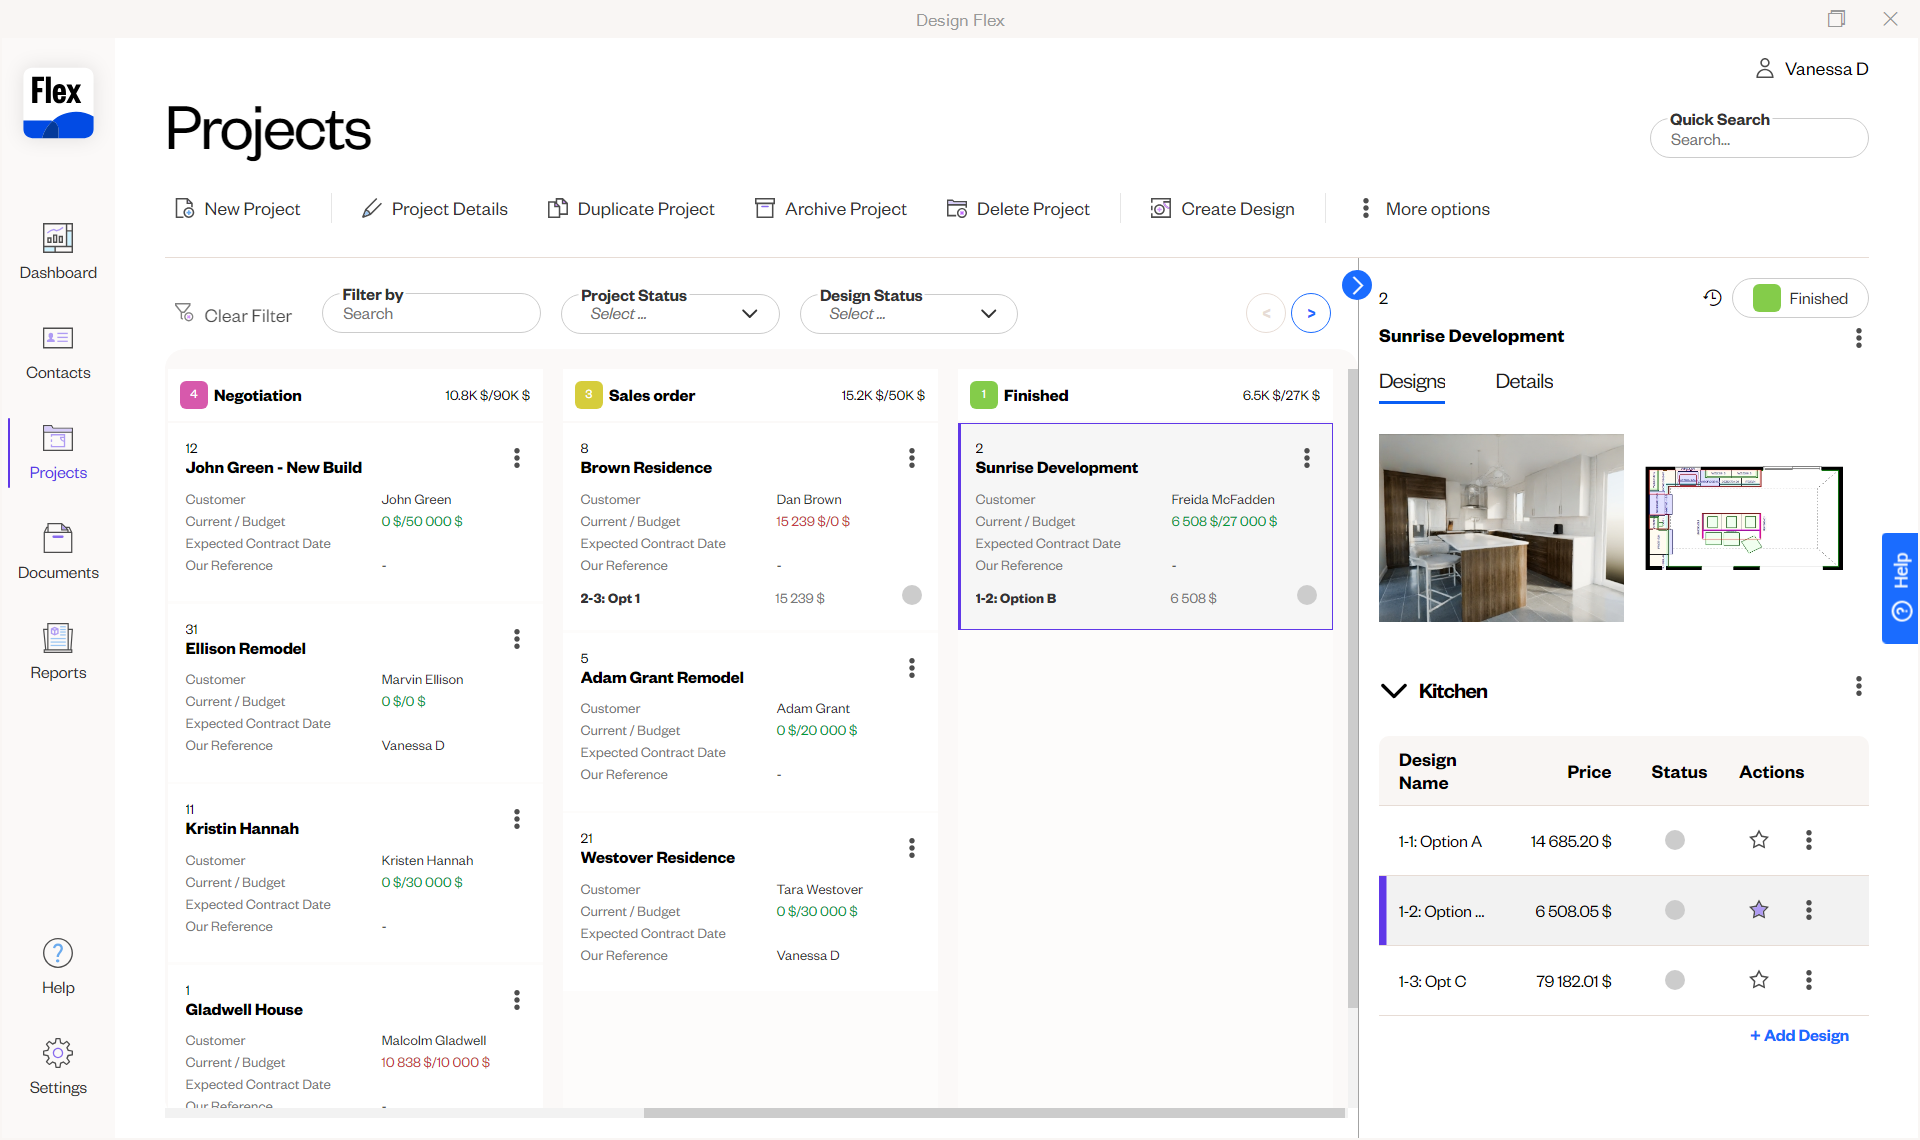This screenshot has width=1920, height=1140.
Task: Open the kitchen render thumbnail
Action: coord(1501,528)
